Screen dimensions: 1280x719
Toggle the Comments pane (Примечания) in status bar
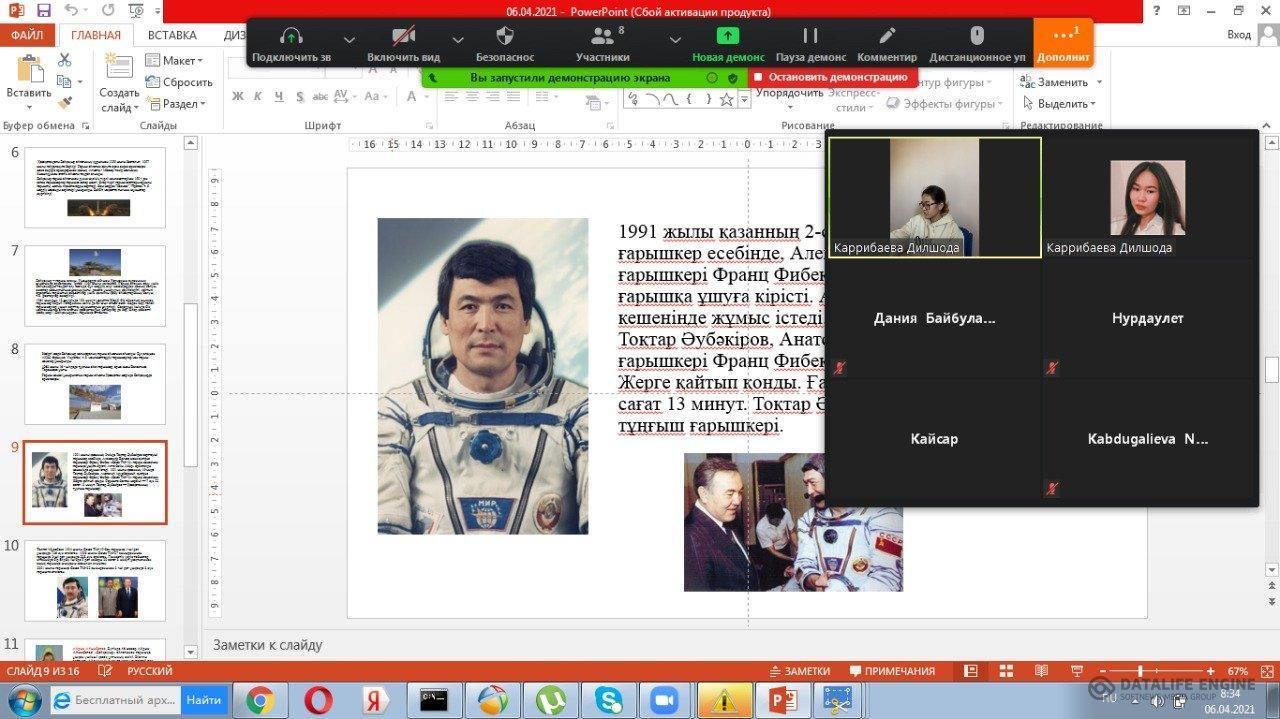[891, 671]
